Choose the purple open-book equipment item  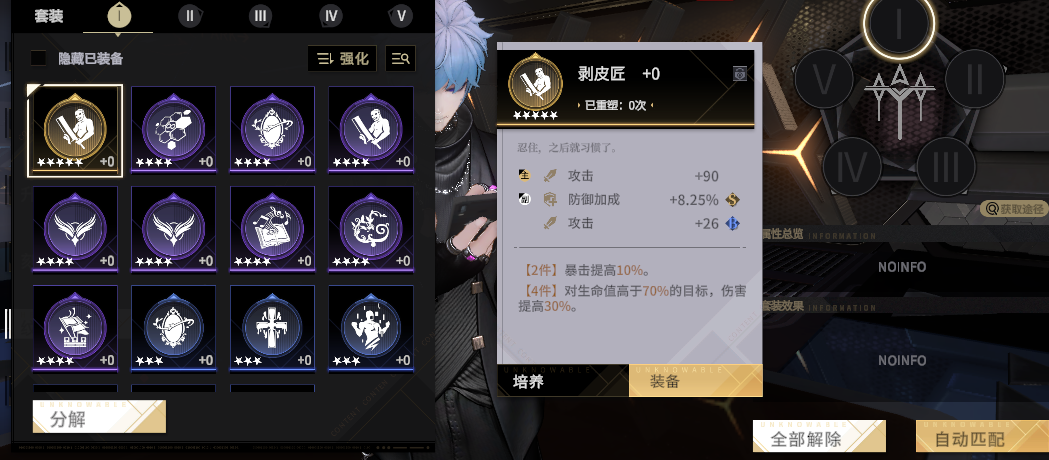272,229
